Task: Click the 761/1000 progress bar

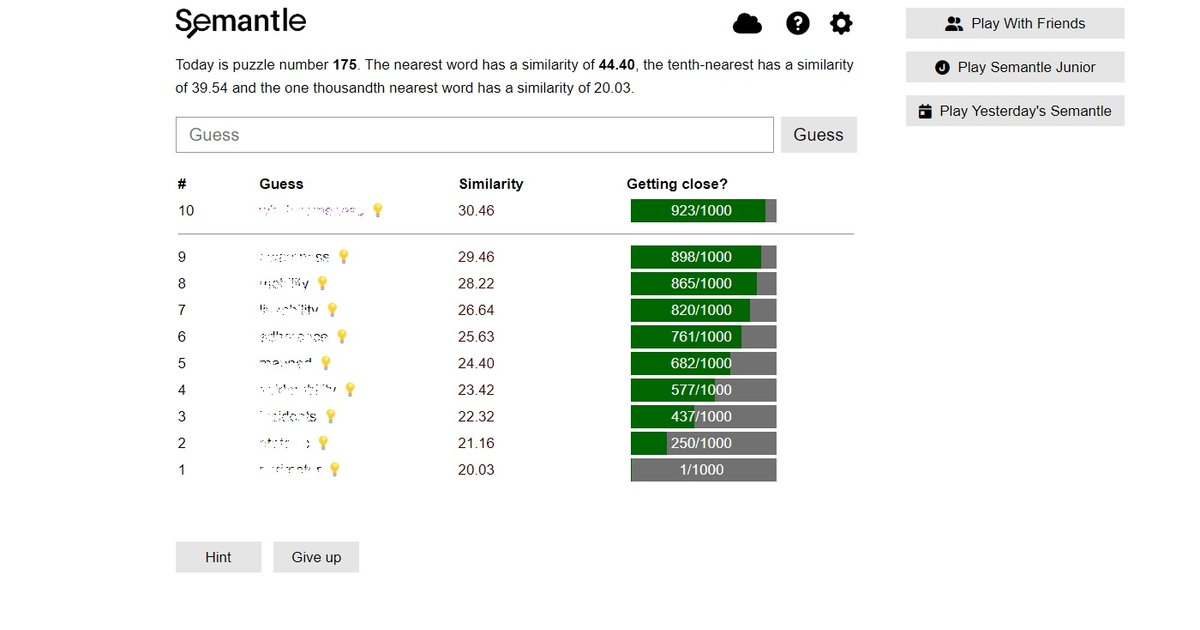Action: coord(703,337)
